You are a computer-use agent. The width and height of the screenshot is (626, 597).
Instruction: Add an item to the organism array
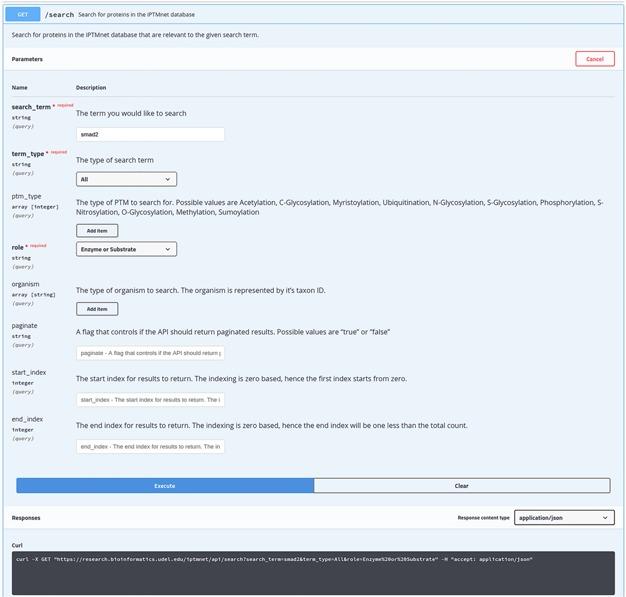click(x=97, y=309)
